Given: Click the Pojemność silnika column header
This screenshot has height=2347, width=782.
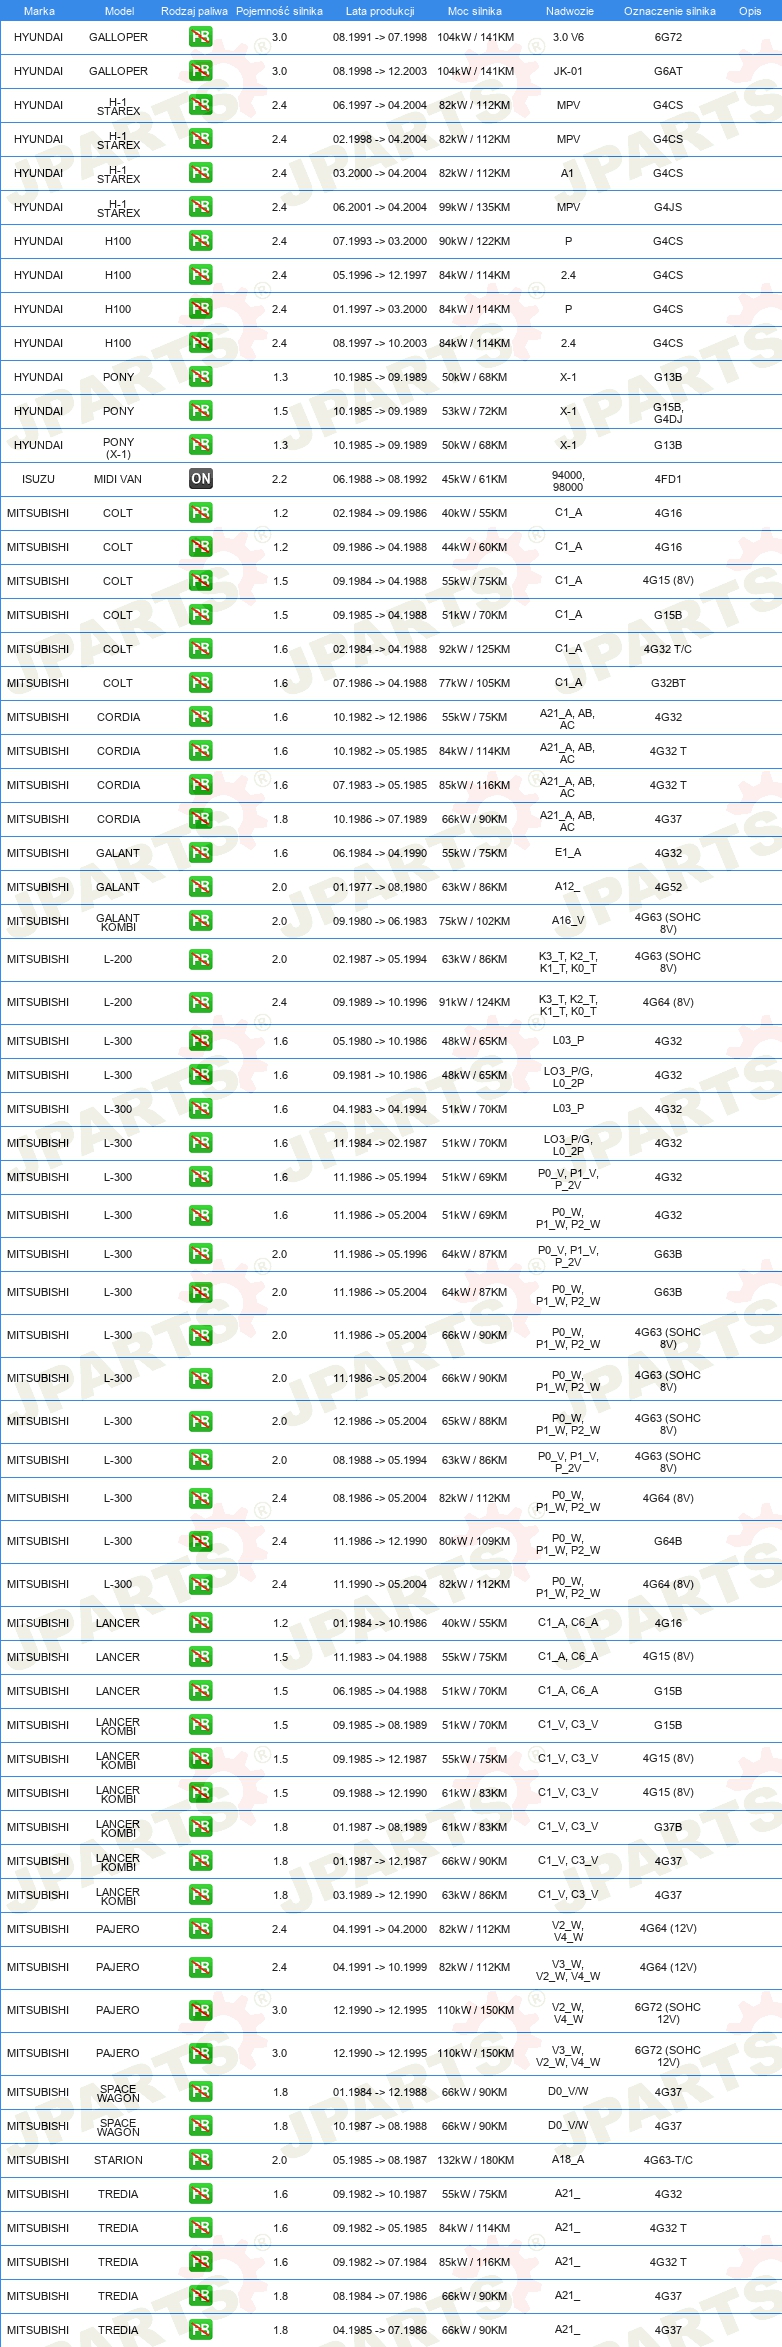Looking at the screenshot, I should click(x=279, y=11).
